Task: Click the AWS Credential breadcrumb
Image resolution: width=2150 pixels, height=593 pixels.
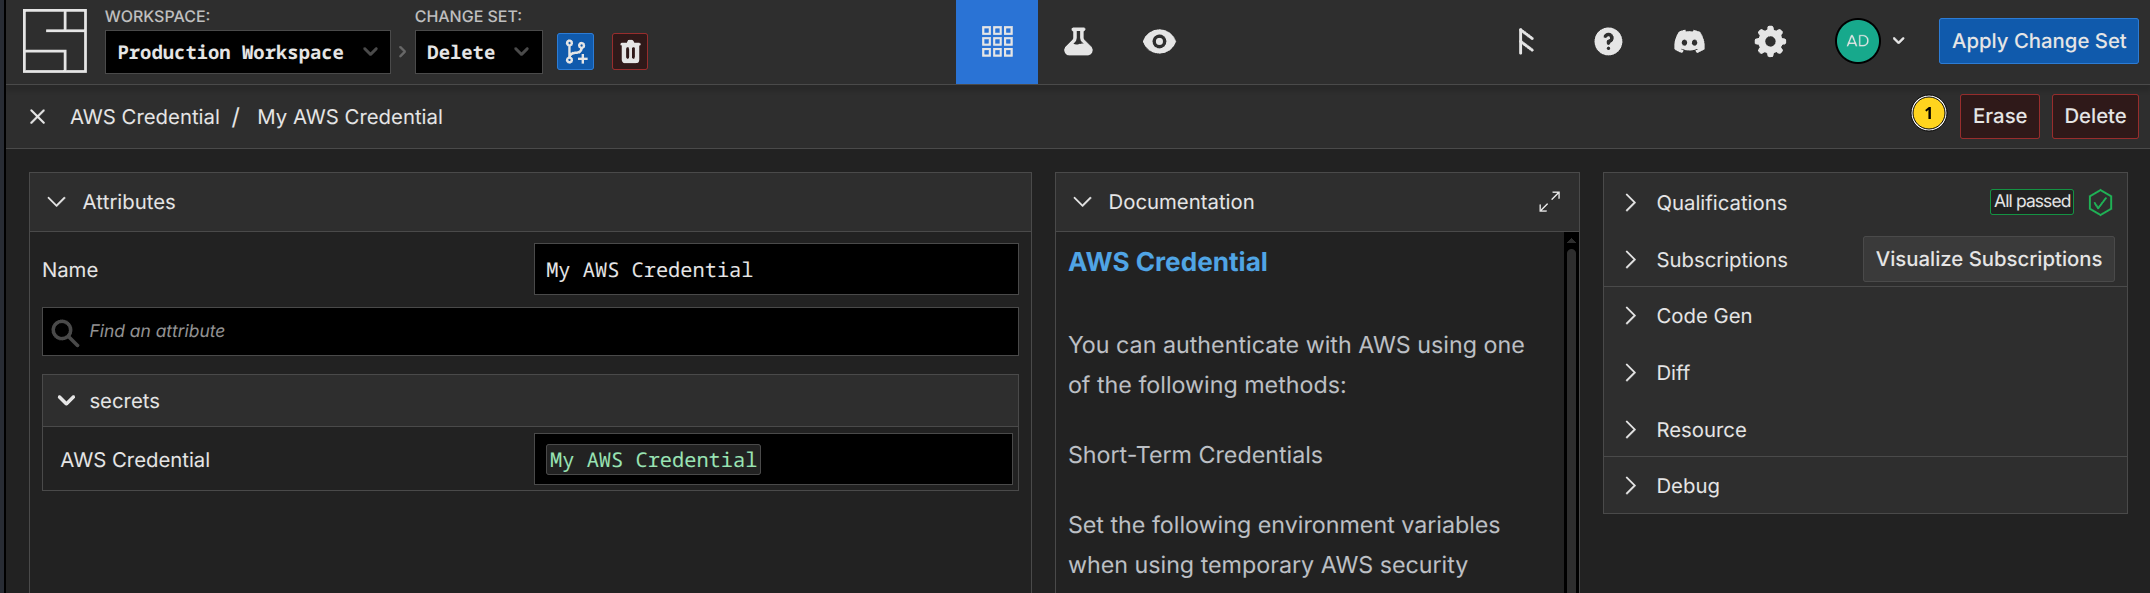Action: tap(145, 117)
